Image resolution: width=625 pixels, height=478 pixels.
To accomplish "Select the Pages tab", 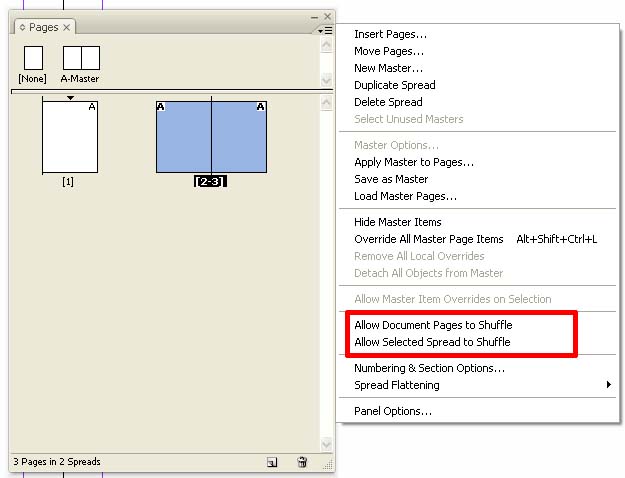I will [43, 27].
